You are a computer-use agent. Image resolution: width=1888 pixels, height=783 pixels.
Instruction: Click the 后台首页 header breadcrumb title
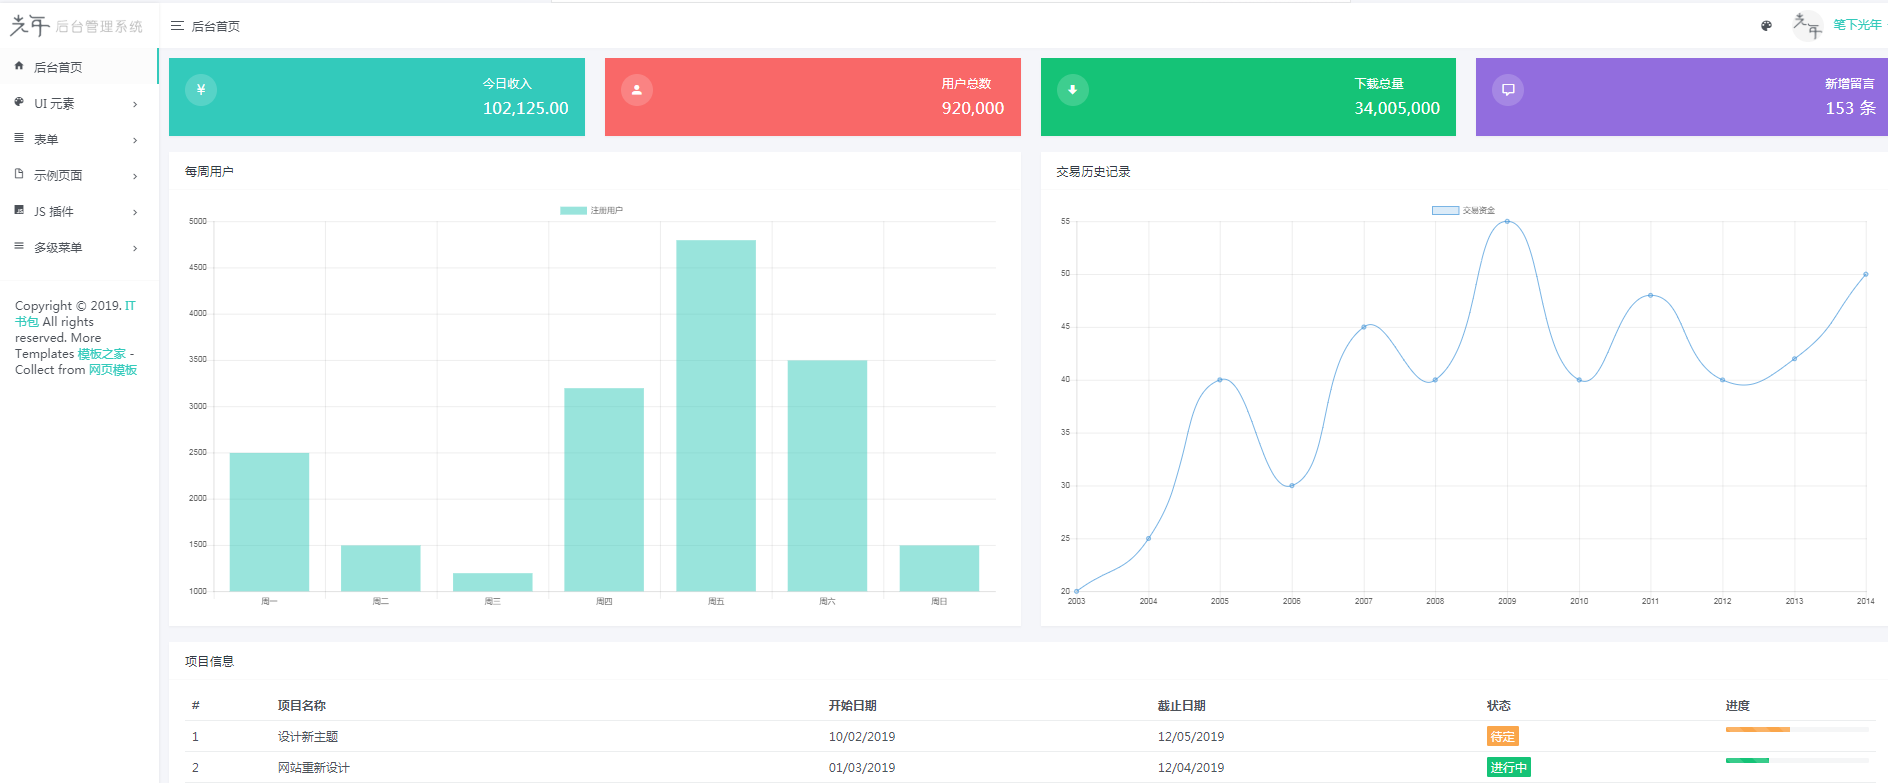(216, 27)
